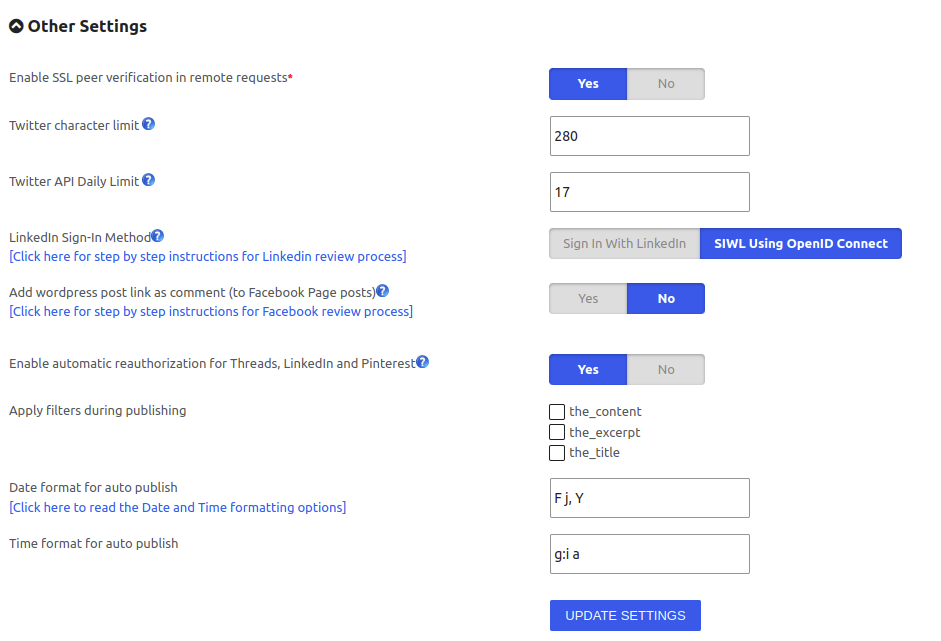This screenshot has height=641, width=941.
Task: Open help icon for LinkedIn Sign-In Method
Action: click(x=157, y=236)
